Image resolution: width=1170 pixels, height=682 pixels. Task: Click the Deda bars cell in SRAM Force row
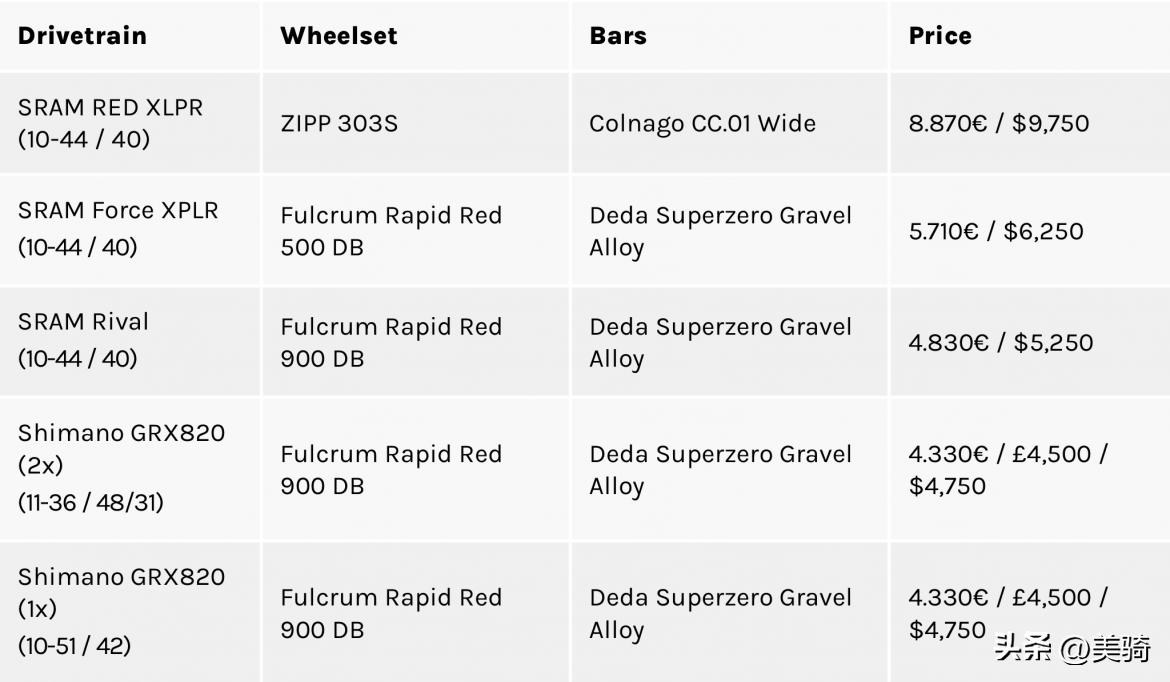pyautogui.click(x=720, y=231)
